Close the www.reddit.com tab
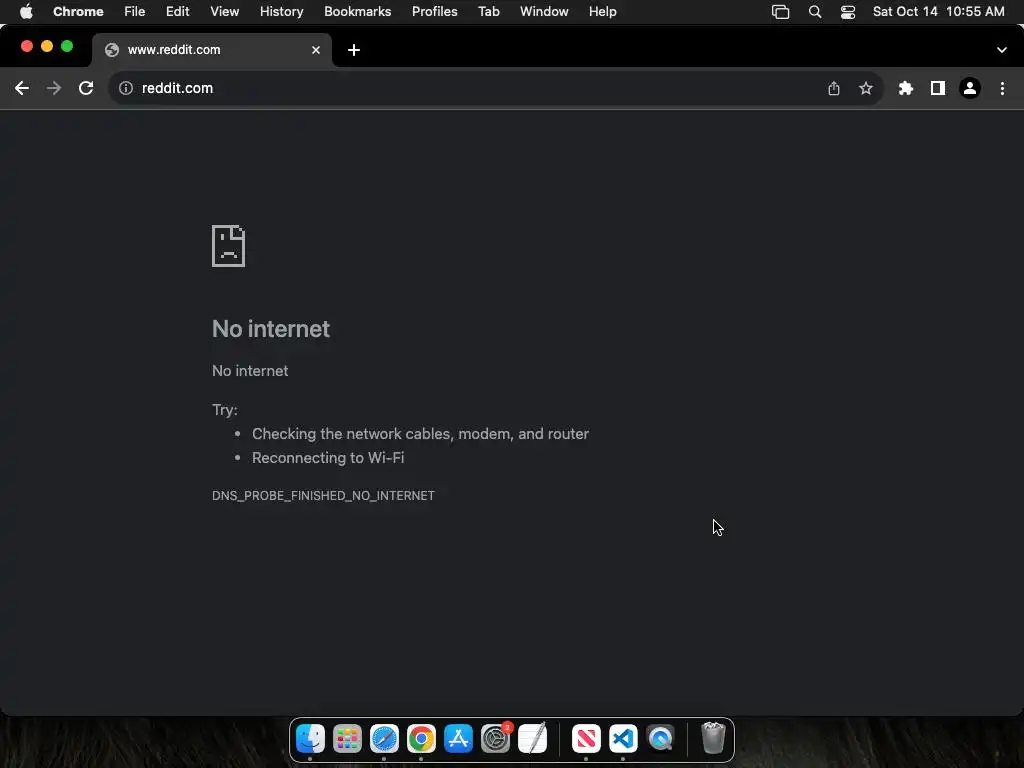1024x768 pixels. (x=315, y=50)
